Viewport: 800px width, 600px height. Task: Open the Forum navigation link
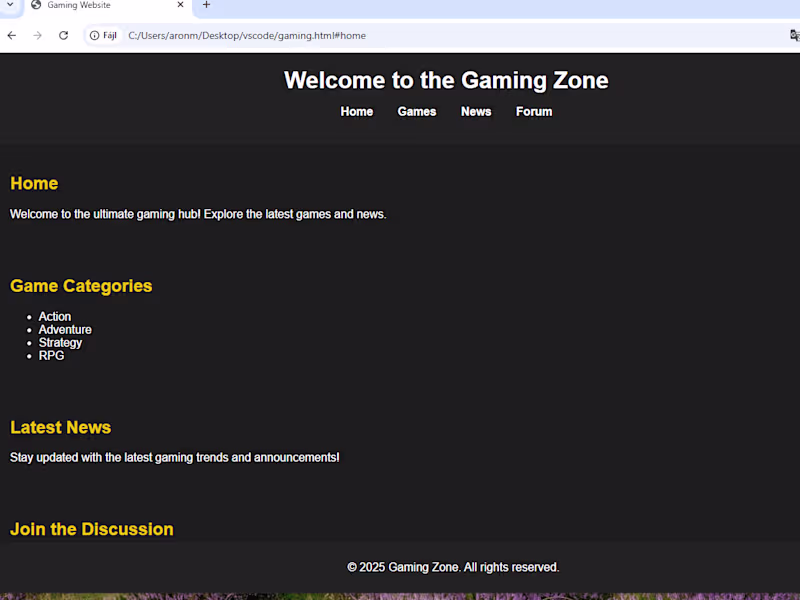(534, 111)
